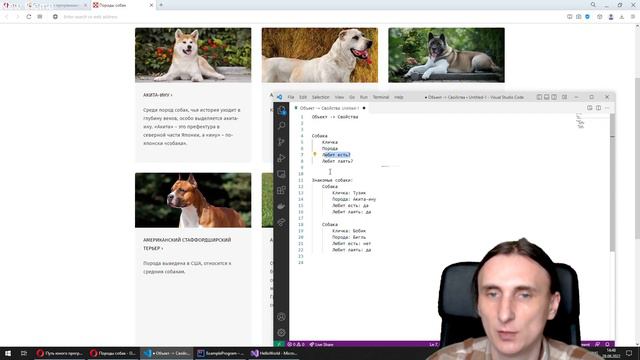This screenshot has width=640, height=360.
Task: Open the Edit menu in VS Code
Action: [303, 97]
